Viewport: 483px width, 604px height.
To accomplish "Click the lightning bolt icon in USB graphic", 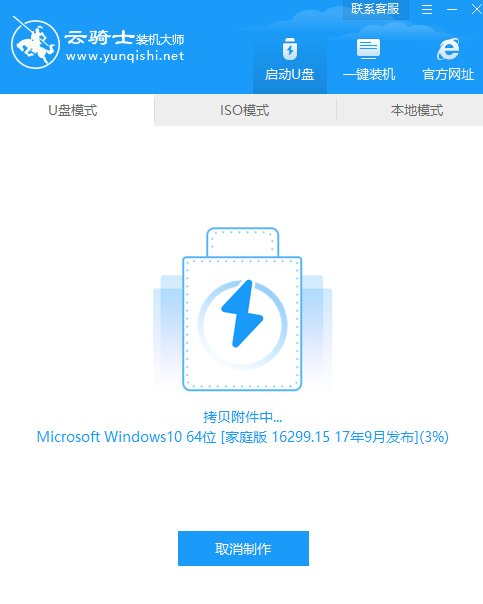I will (242, 313).
